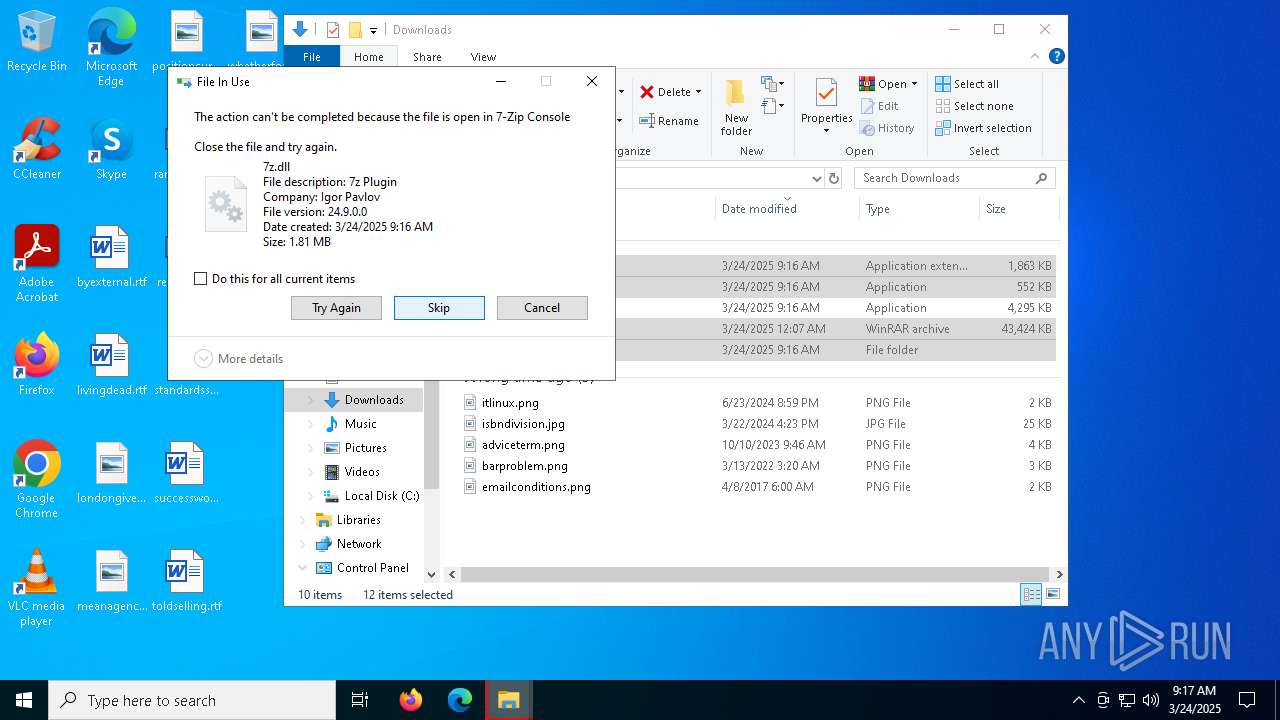
Task: Select the isbndivision.jpg file
Action: point(523,424)
